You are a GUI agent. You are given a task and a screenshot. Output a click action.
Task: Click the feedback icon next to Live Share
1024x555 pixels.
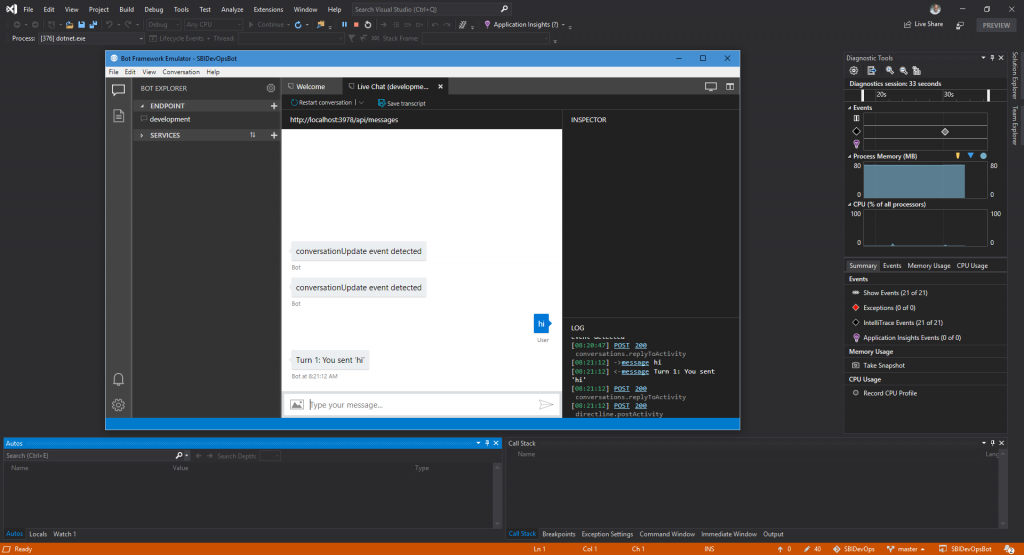pyautogui.click(x=960, y=25)
